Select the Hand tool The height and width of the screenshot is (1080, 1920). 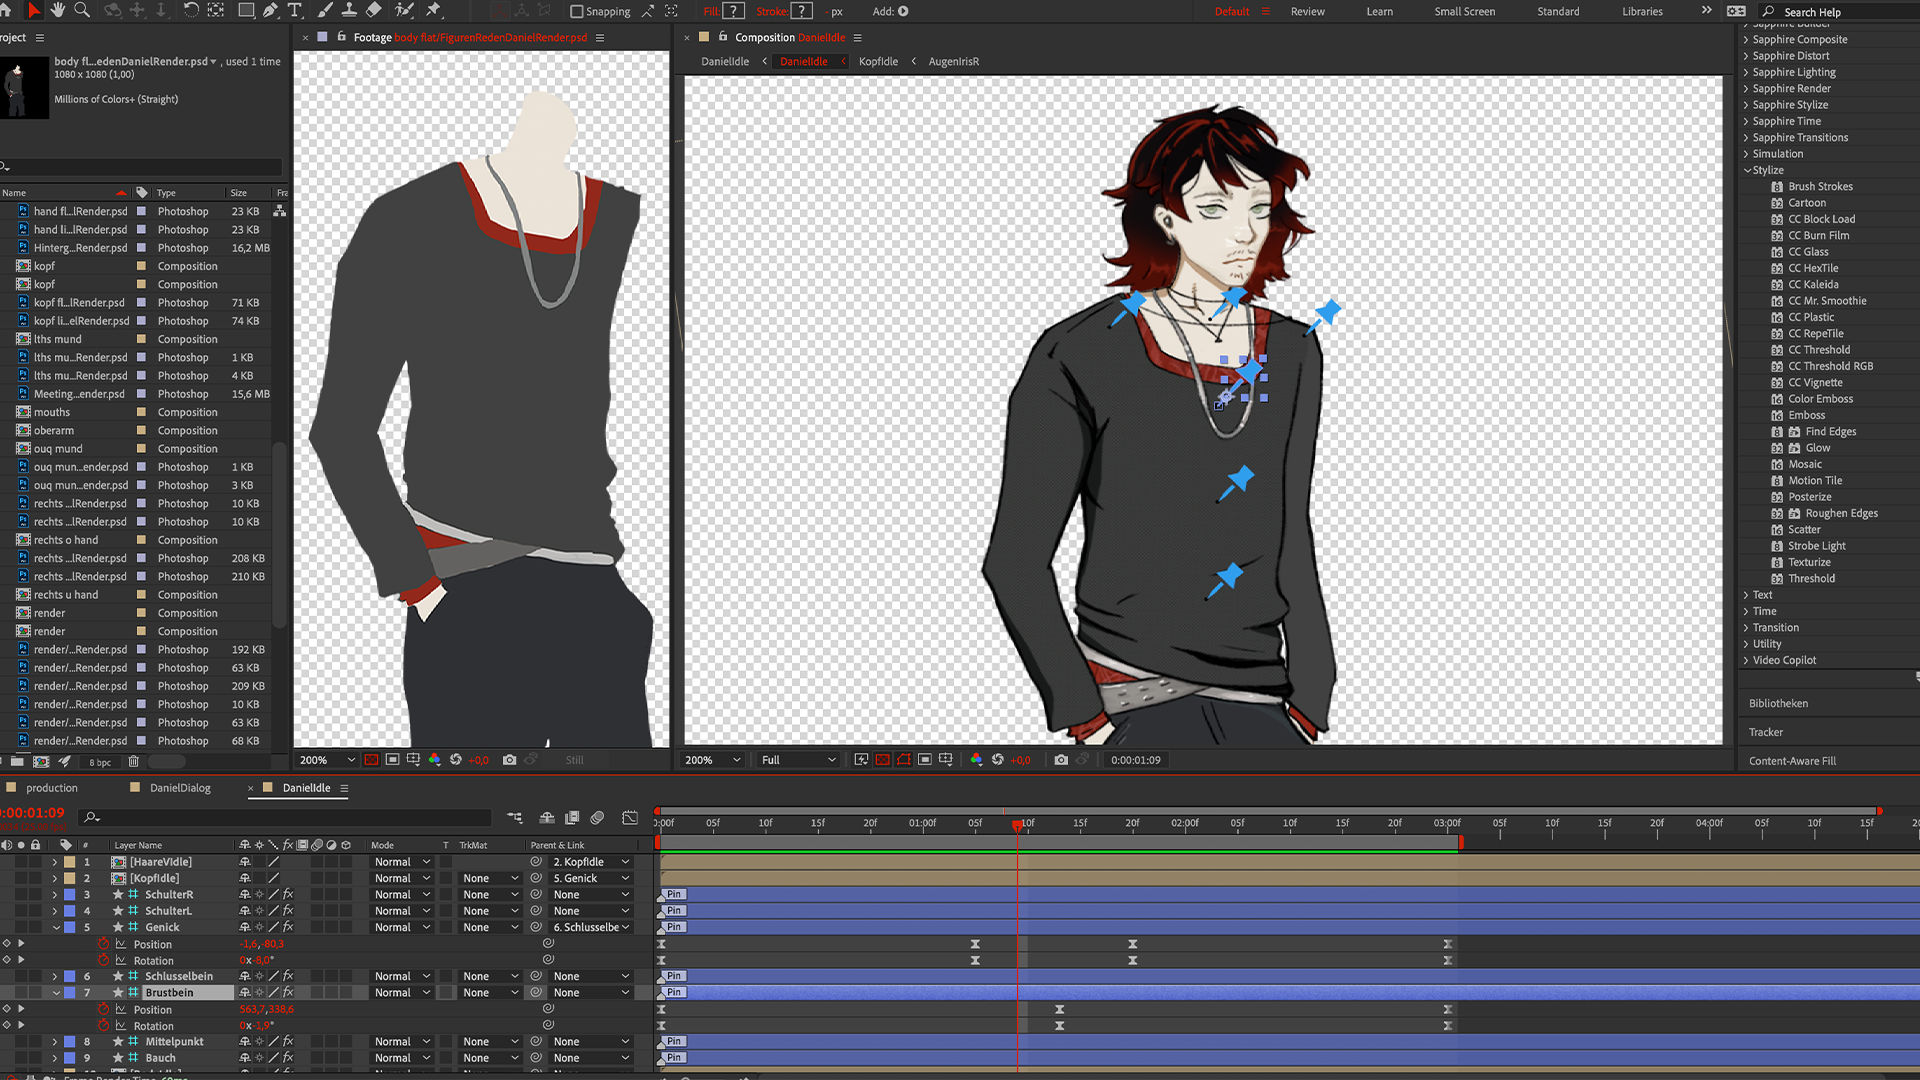(58, 10)
